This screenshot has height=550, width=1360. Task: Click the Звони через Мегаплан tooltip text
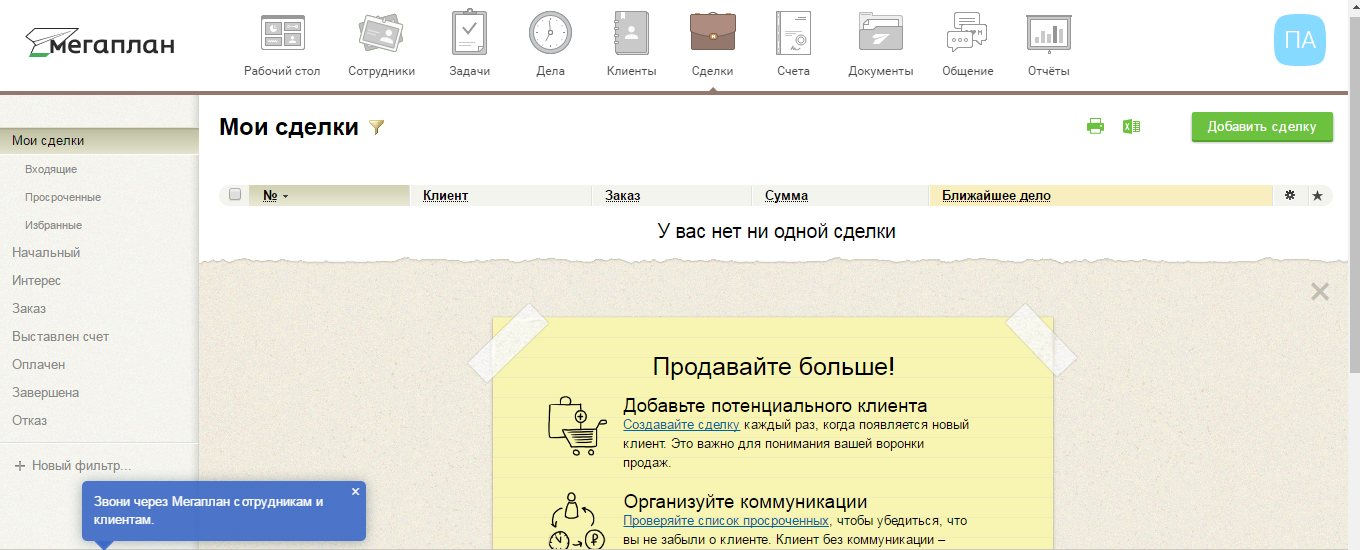pyautogui.click(x=209, y=511)
